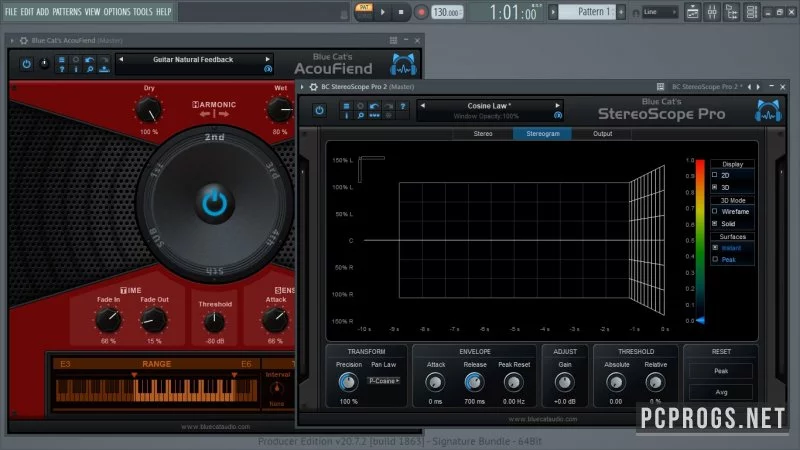Click StereoScope undo icon
Viewport: 800px width, 450px height.
tap(374, 106)
